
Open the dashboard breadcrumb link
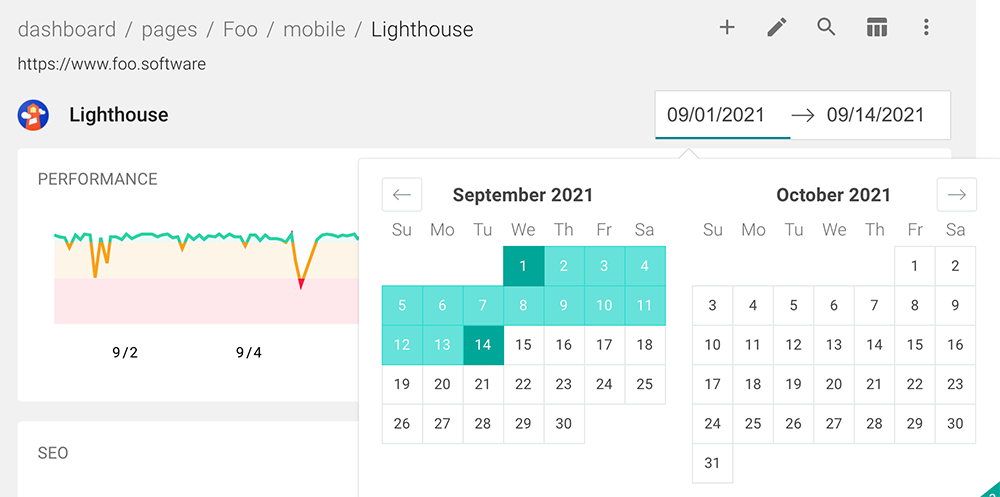(x=67, y=29)
